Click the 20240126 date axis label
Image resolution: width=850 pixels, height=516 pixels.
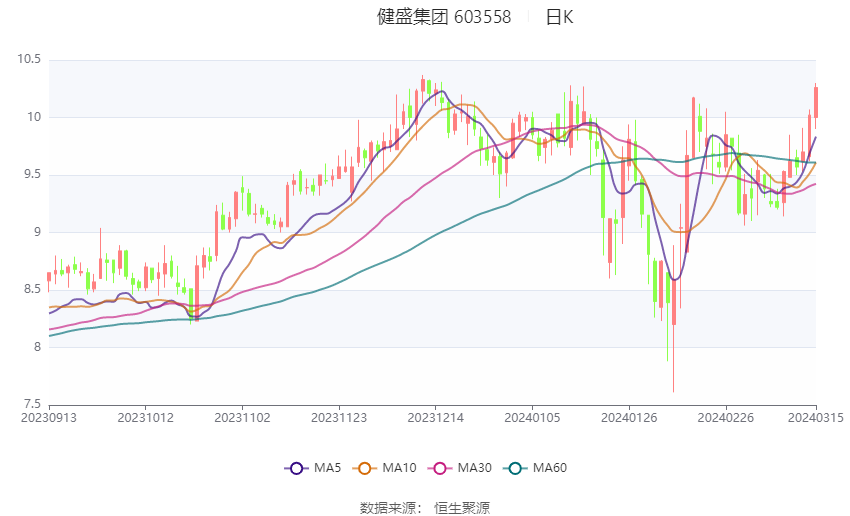[x=629, y=418]
